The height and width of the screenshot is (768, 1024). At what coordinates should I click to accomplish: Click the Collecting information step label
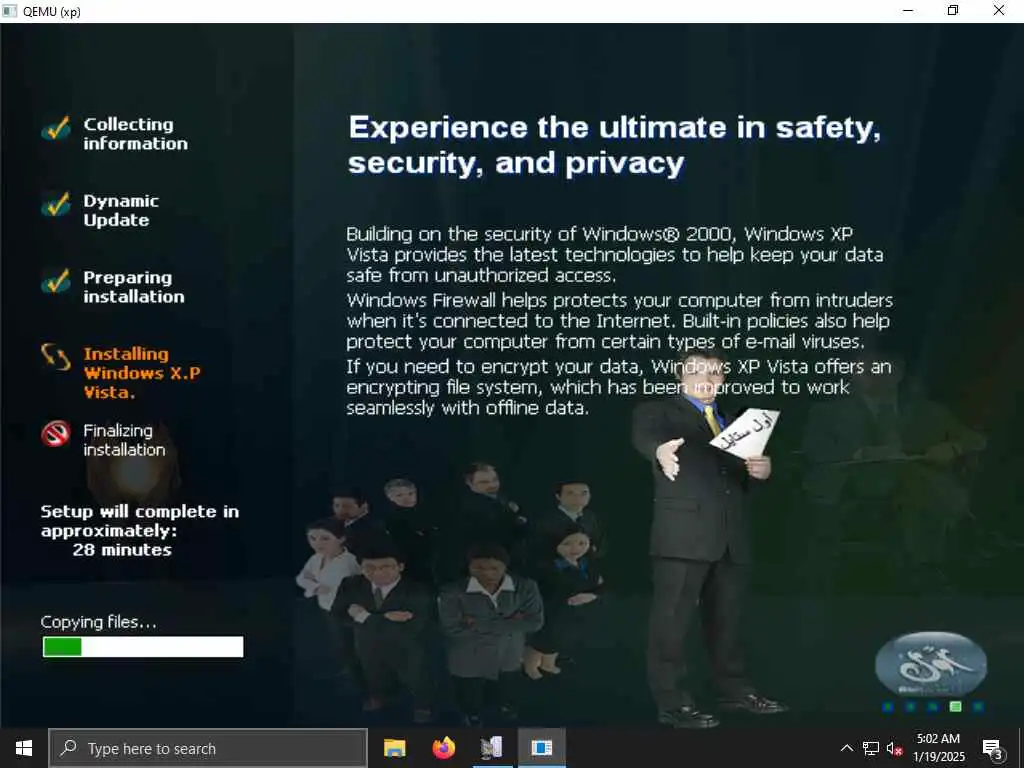[x=135, y=134]
